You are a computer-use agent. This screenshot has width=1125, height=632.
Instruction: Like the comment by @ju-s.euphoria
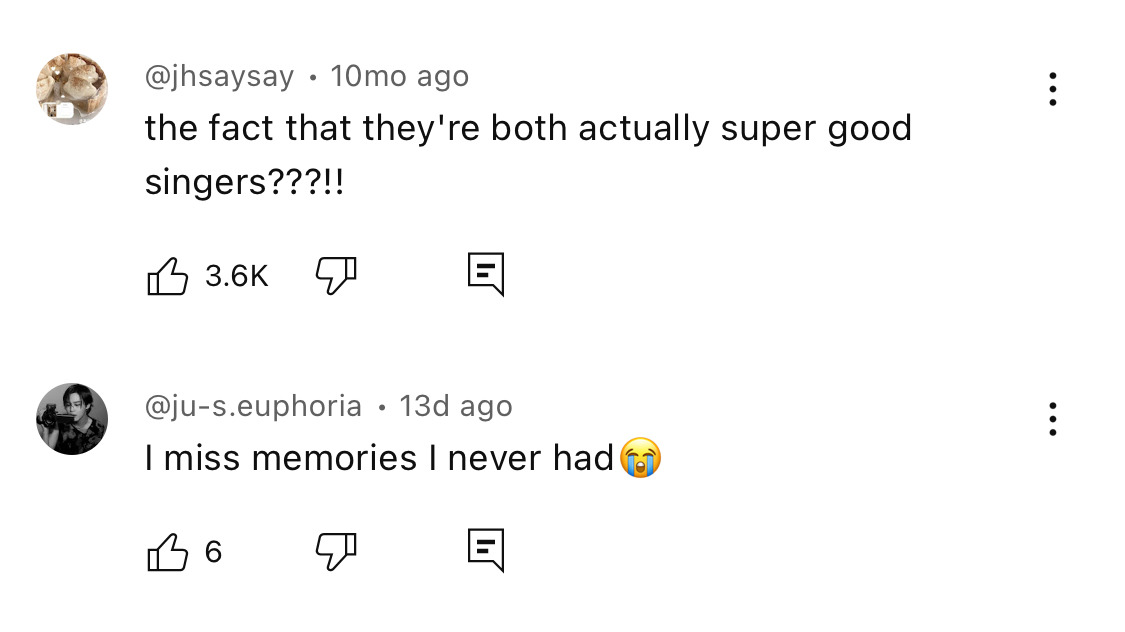pos(168,551)
